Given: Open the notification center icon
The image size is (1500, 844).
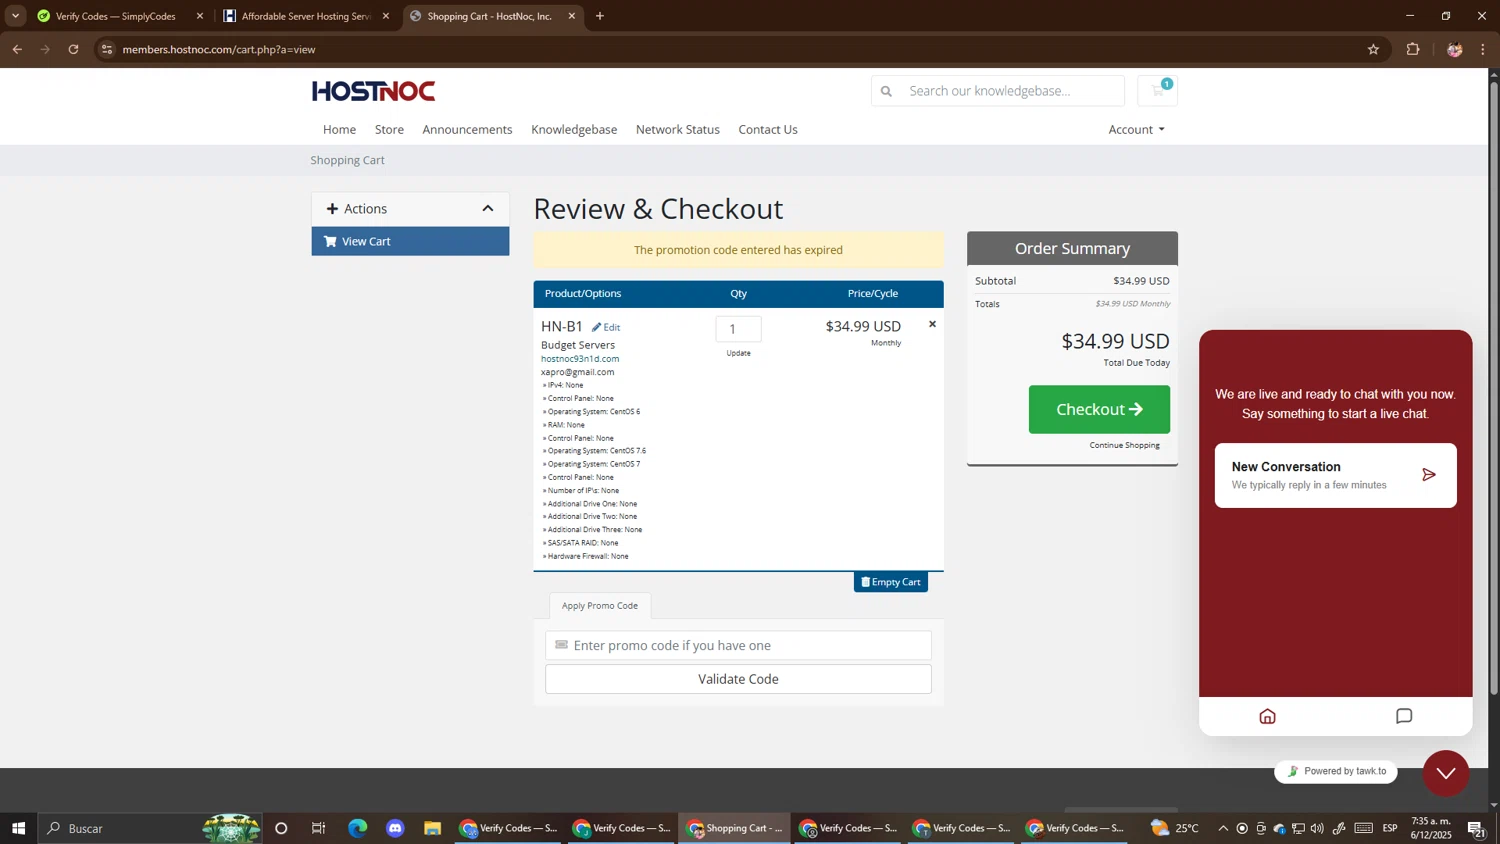Looking at the screenshot, I should (x=1475, y=828).
